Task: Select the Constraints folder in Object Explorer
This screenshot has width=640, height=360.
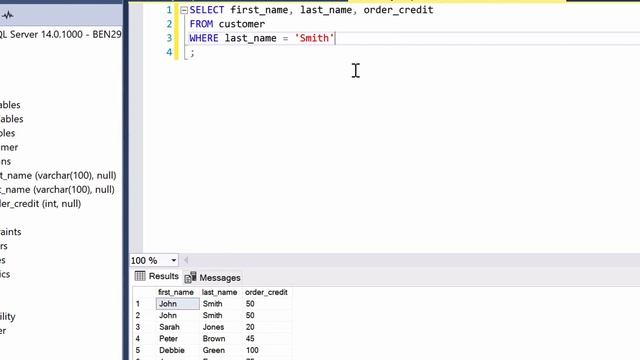Action: [x=11, y=232]
